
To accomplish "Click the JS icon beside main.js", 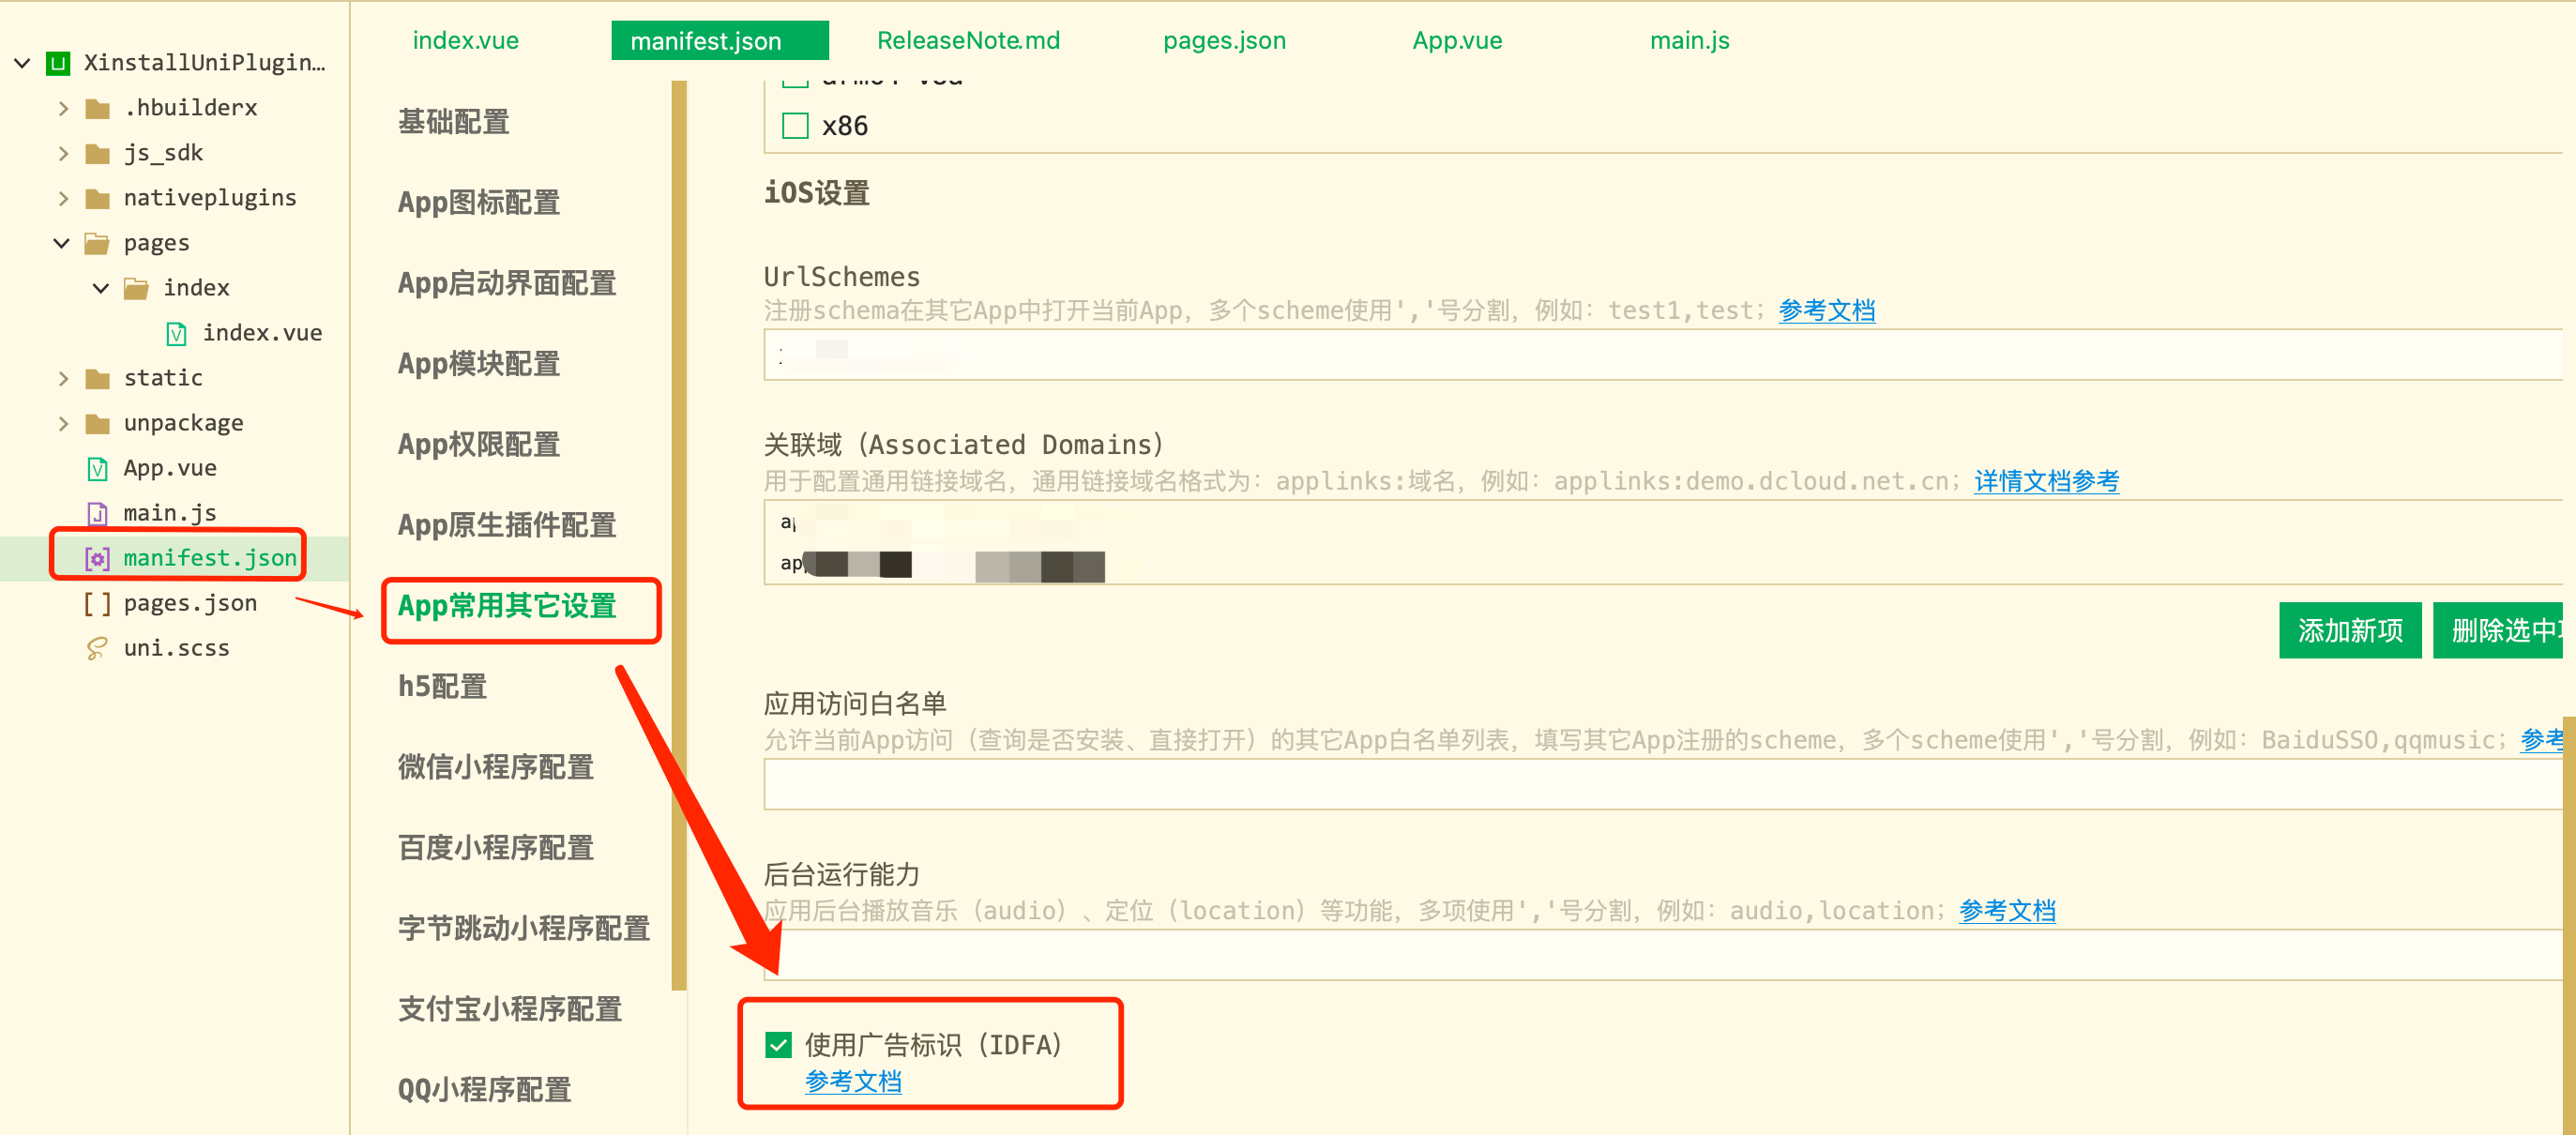I will point(96,512).
